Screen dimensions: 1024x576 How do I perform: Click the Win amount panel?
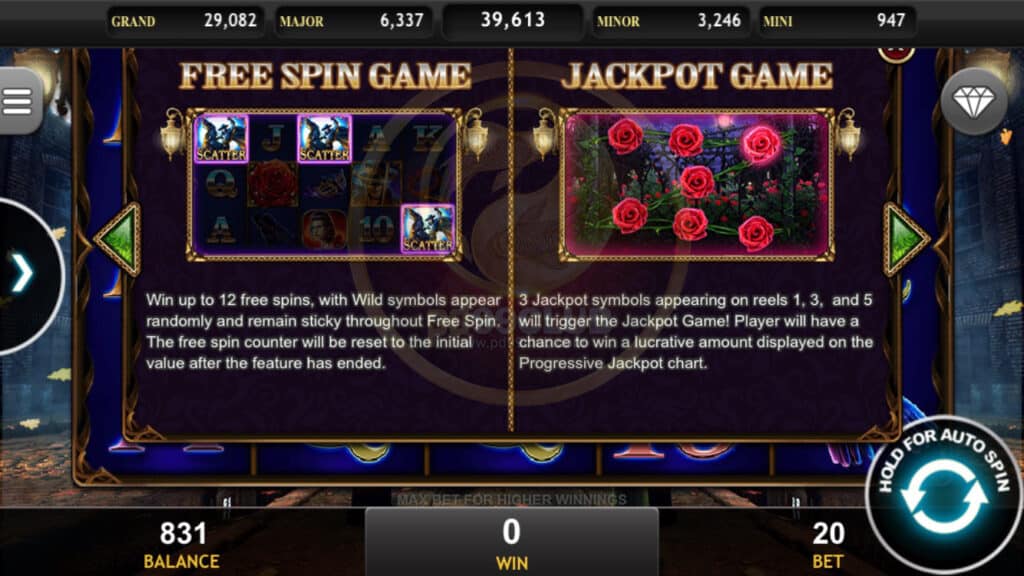click(511, 542)
